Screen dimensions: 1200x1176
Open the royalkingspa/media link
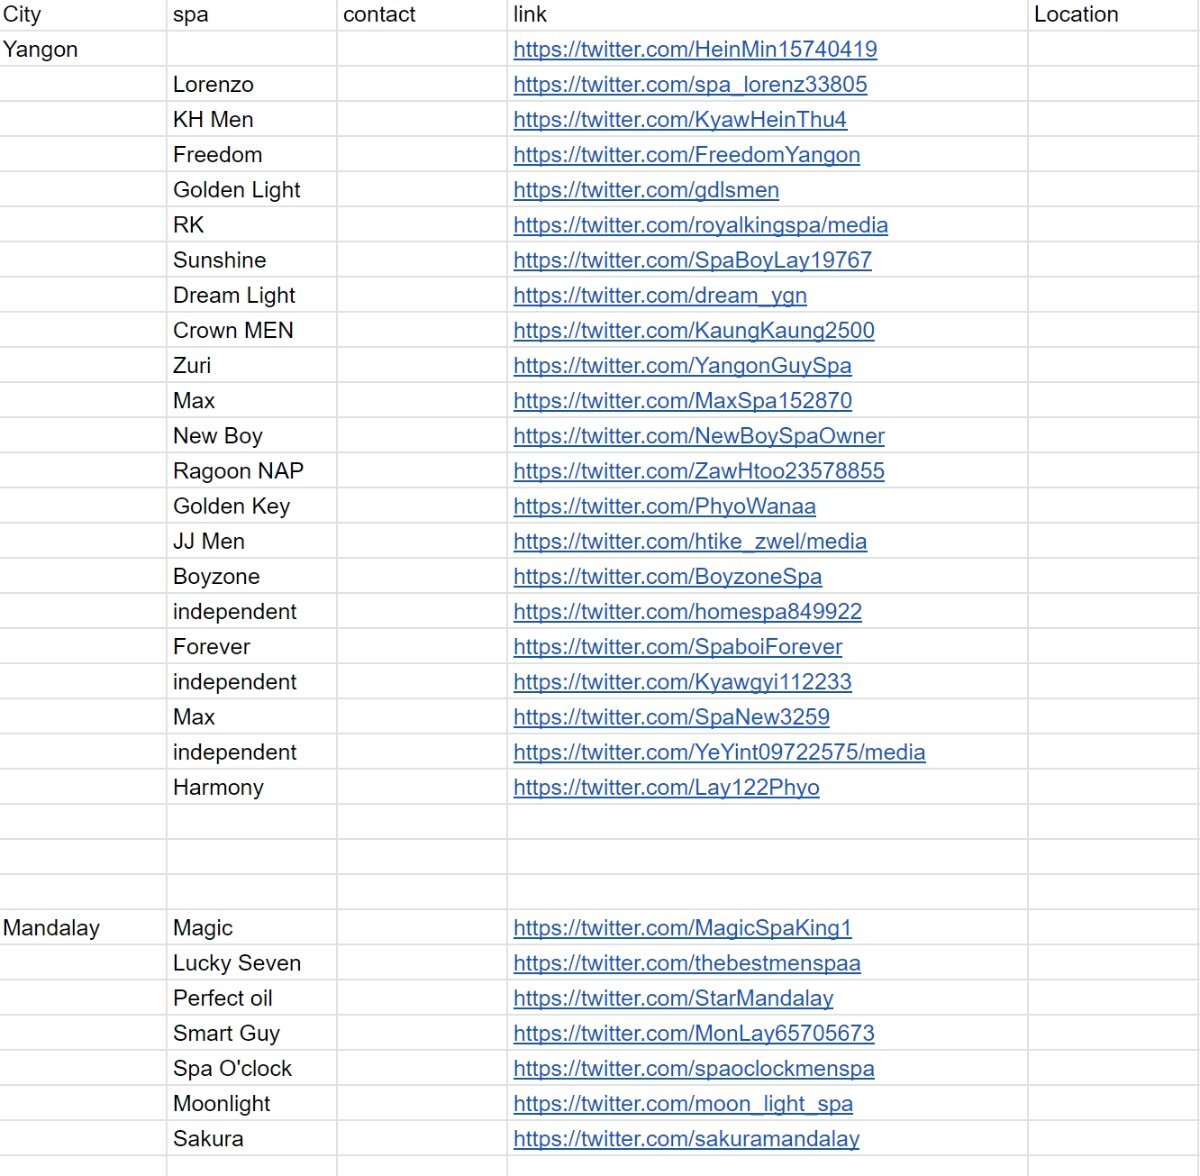point(700,225)
